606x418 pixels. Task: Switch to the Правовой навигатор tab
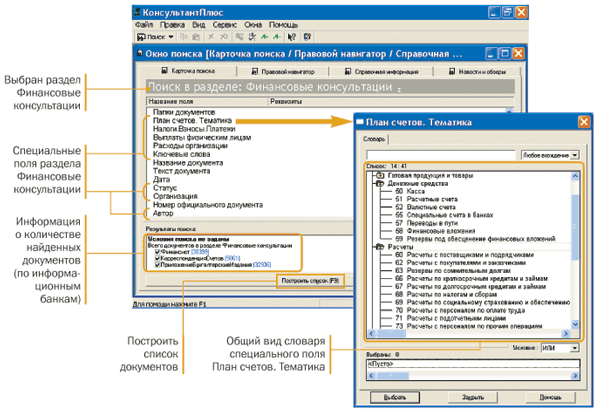click(x=283, y=72)
